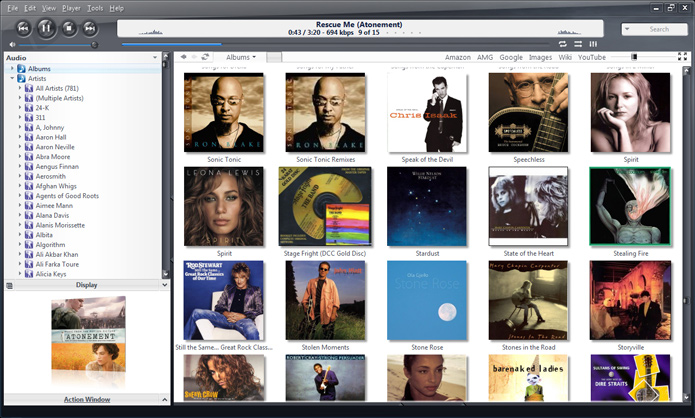Click the Albums tree item icon
Viewport: 695px width, 418px height.
pos(21,68)
